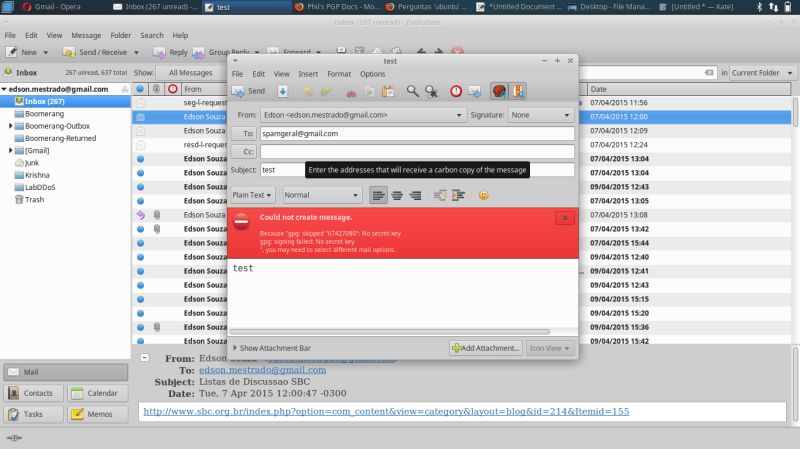Click the edson.mestrado@gmail.com To link in preview
The height and width of the screenshot is (449, 800).
coord(262,370)
